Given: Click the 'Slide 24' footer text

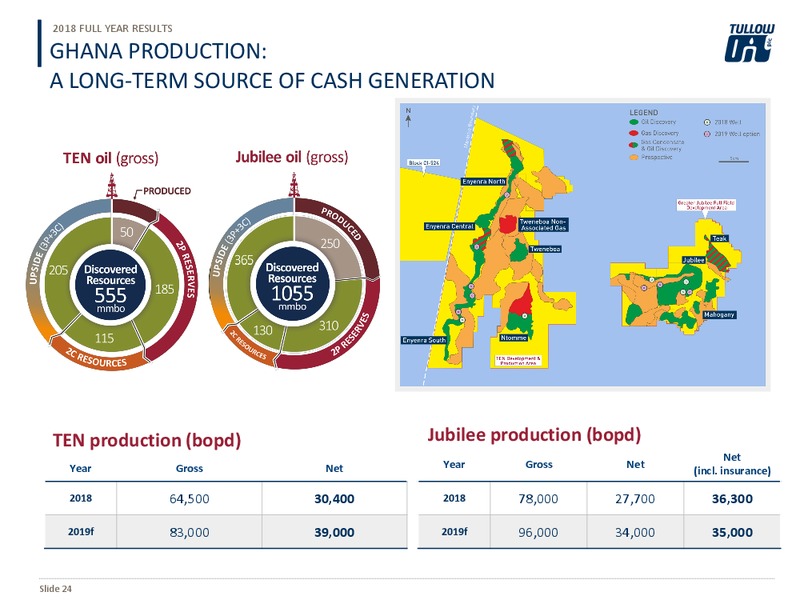Looking at the screenshot, I should pos(56,589).
